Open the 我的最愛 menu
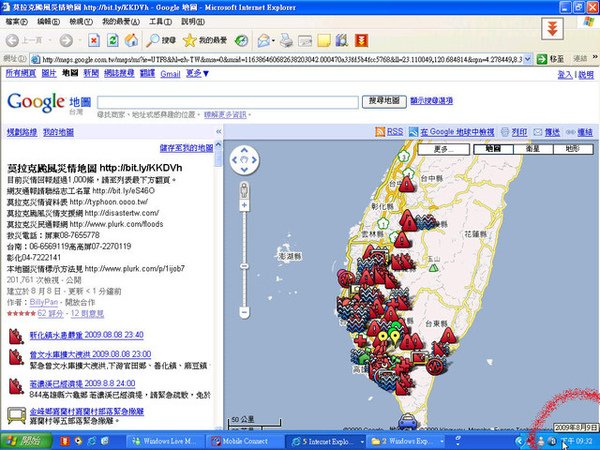 point(121,21)
